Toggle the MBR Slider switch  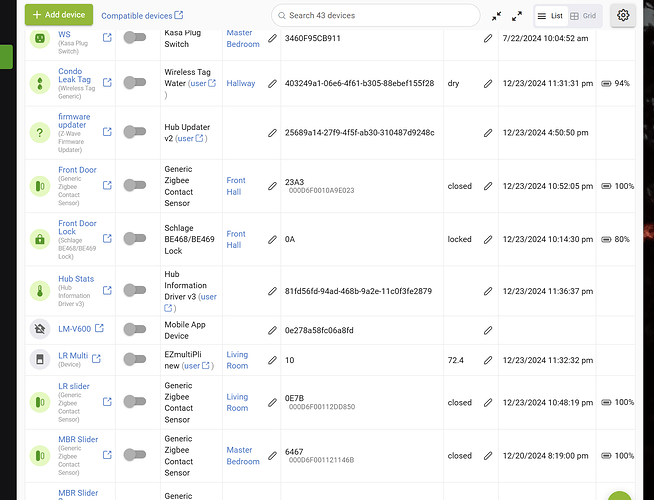tap(135, 455)
